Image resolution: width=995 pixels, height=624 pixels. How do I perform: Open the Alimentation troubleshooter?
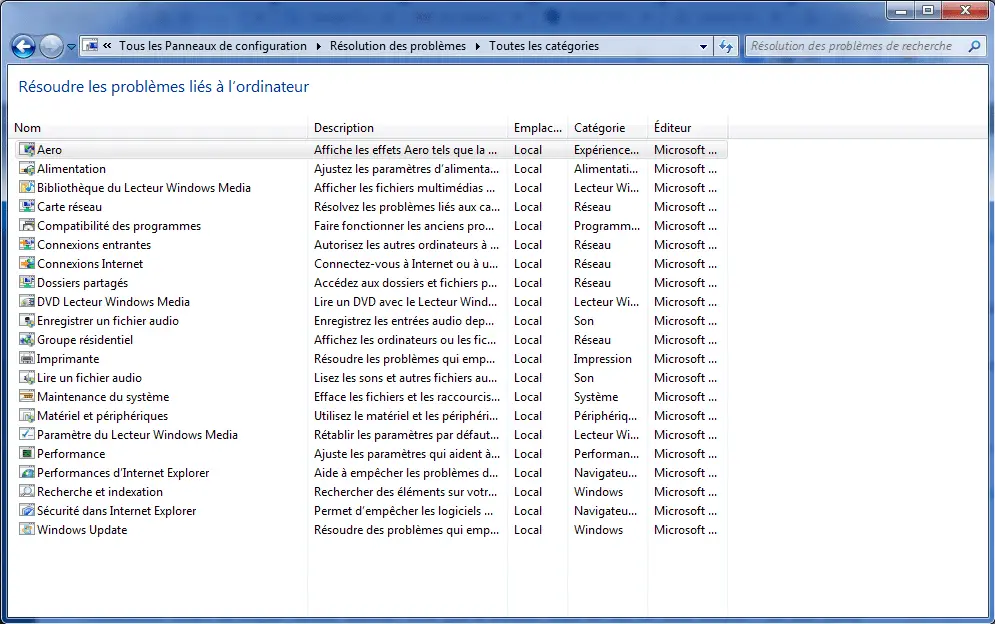71,169
